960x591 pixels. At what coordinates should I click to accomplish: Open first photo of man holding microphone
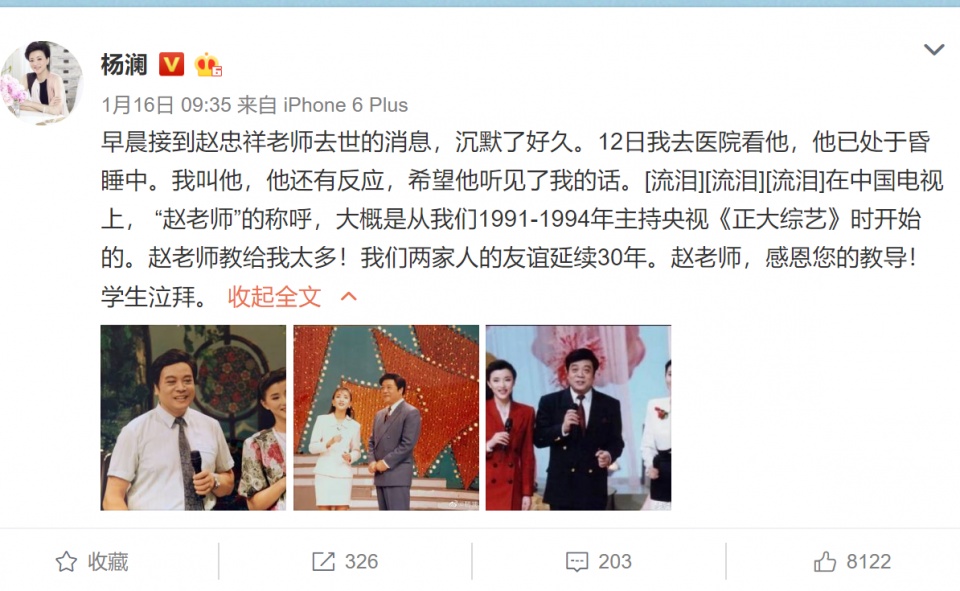point(193,418)
